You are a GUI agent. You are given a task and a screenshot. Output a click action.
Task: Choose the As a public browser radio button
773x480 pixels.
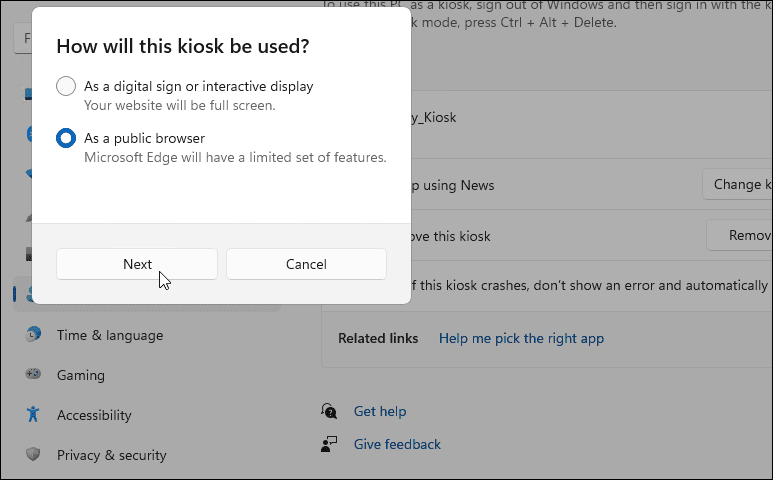[x=66, y=138]
